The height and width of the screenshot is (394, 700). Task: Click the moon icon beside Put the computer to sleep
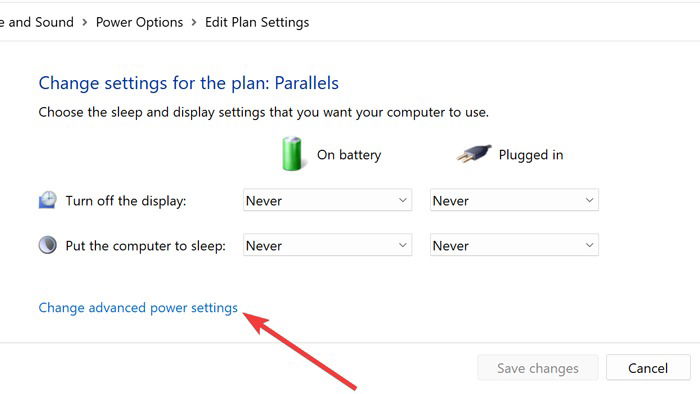coord(48,245)
